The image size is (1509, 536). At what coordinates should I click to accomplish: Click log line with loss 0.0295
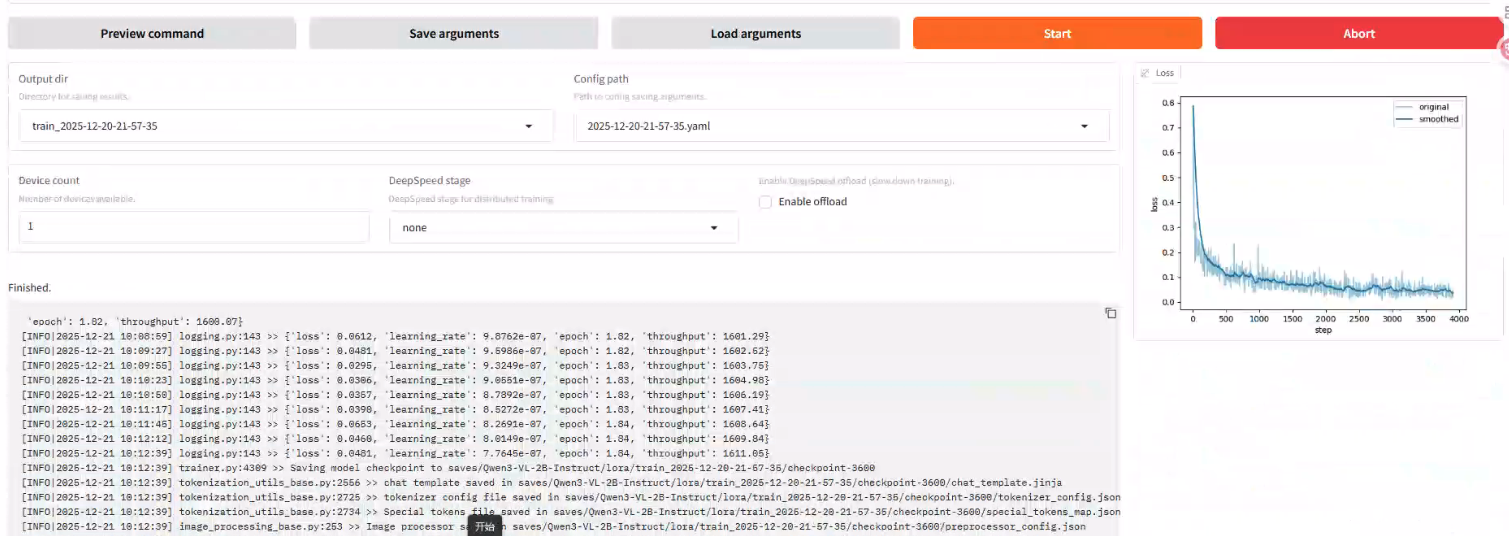coord(395,365)
